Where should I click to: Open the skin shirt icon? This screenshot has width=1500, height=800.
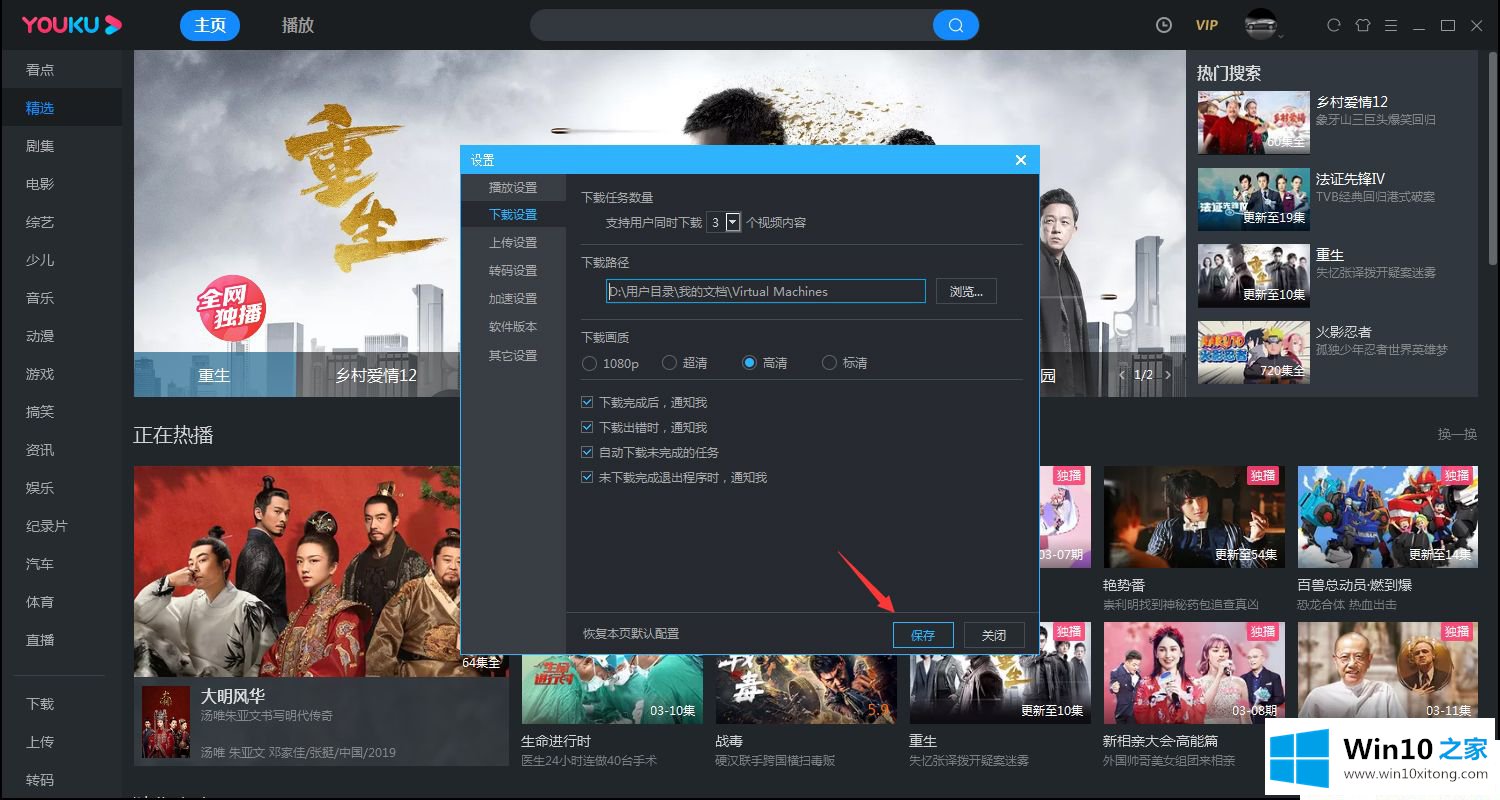(1362, 25)
